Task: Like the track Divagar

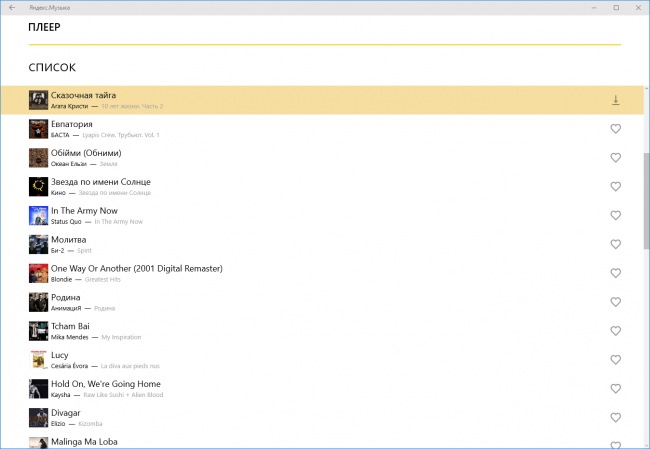Action: pyautogui.click(x=616, y=417)
